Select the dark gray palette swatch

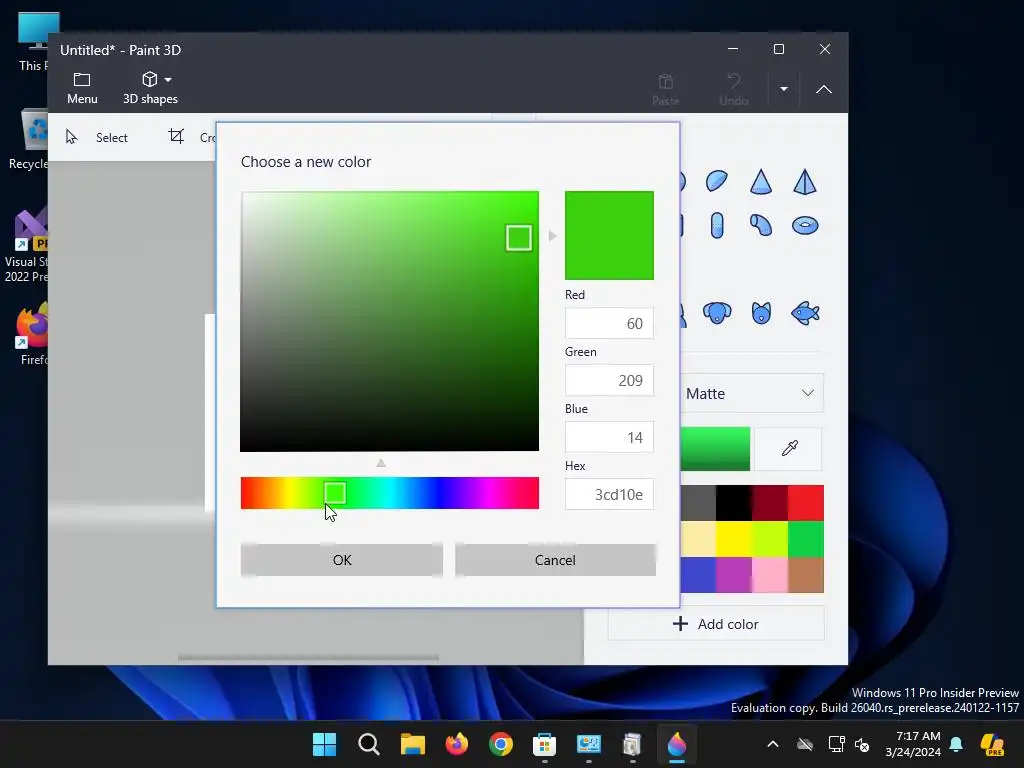click(698, 503)
